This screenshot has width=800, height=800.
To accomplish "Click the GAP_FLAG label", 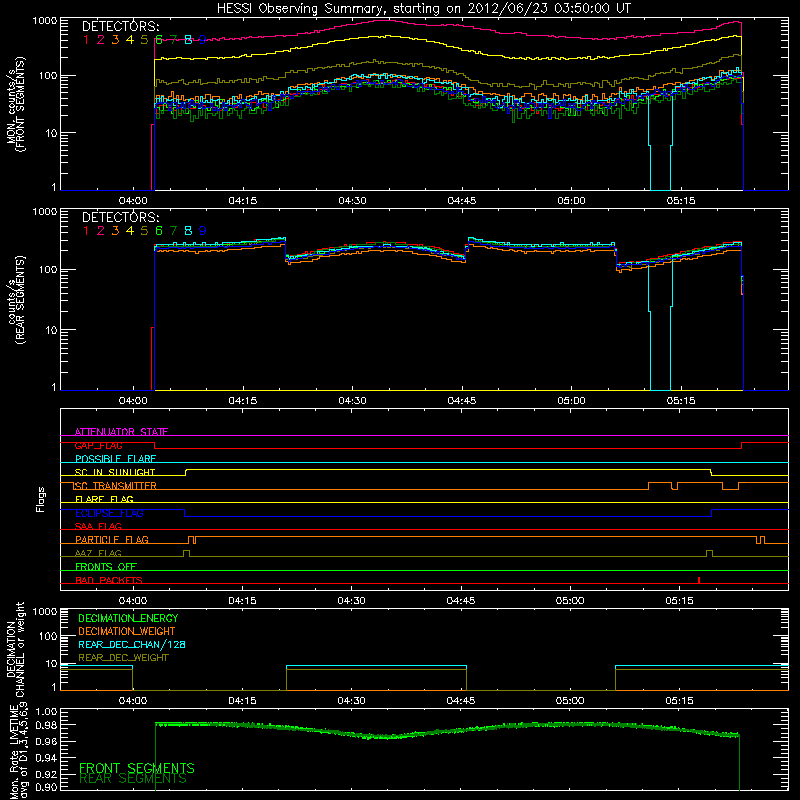I will point(98,445).
